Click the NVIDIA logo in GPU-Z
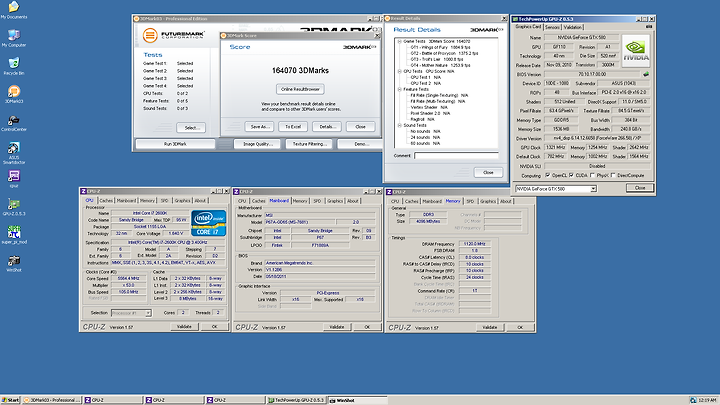Viewport: 720px width, 405px height. click(636, 51)
